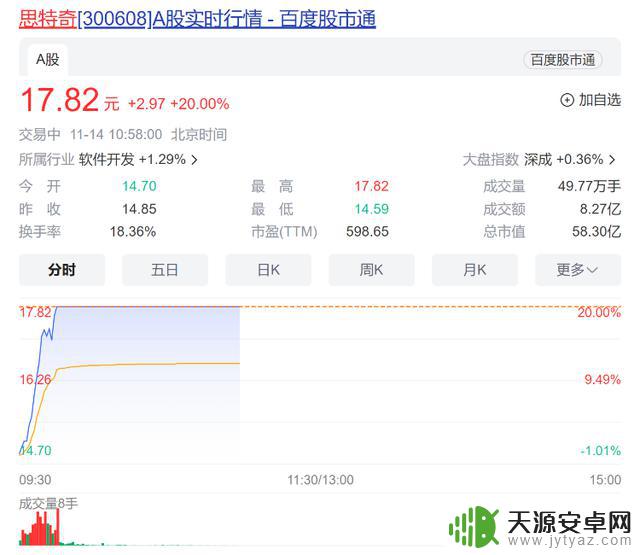
Task: Click the 成交量8手 label
Action: [48, 504]
